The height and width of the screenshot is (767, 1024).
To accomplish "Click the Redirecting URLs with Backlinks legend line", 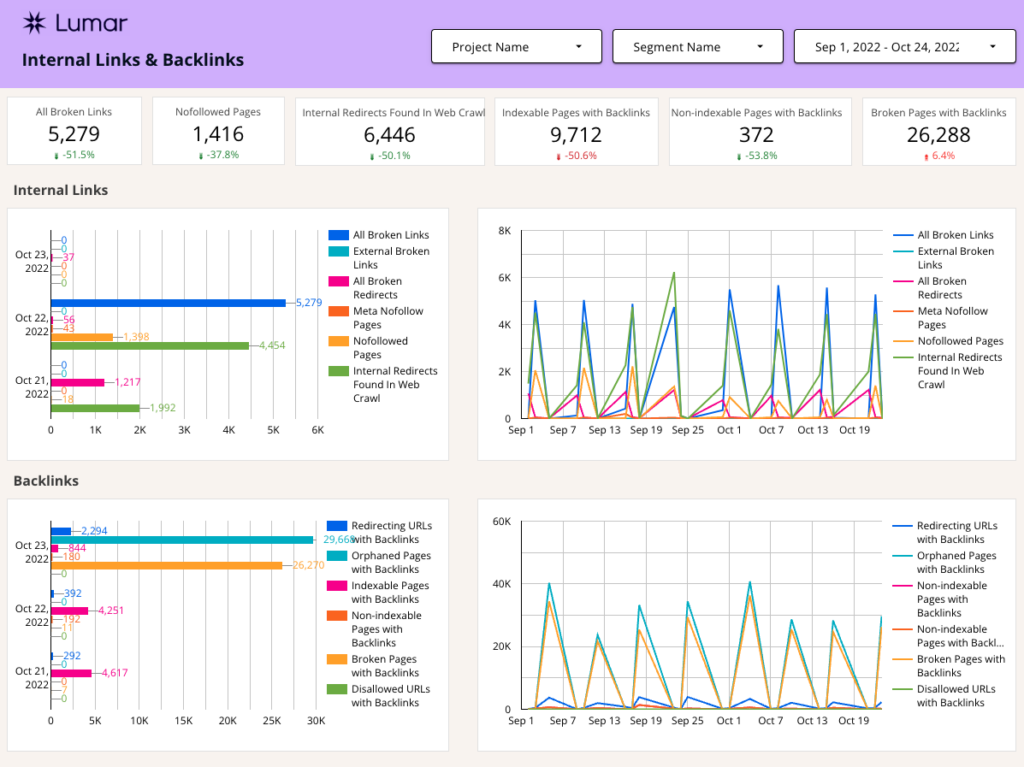I will click(905, 525).
